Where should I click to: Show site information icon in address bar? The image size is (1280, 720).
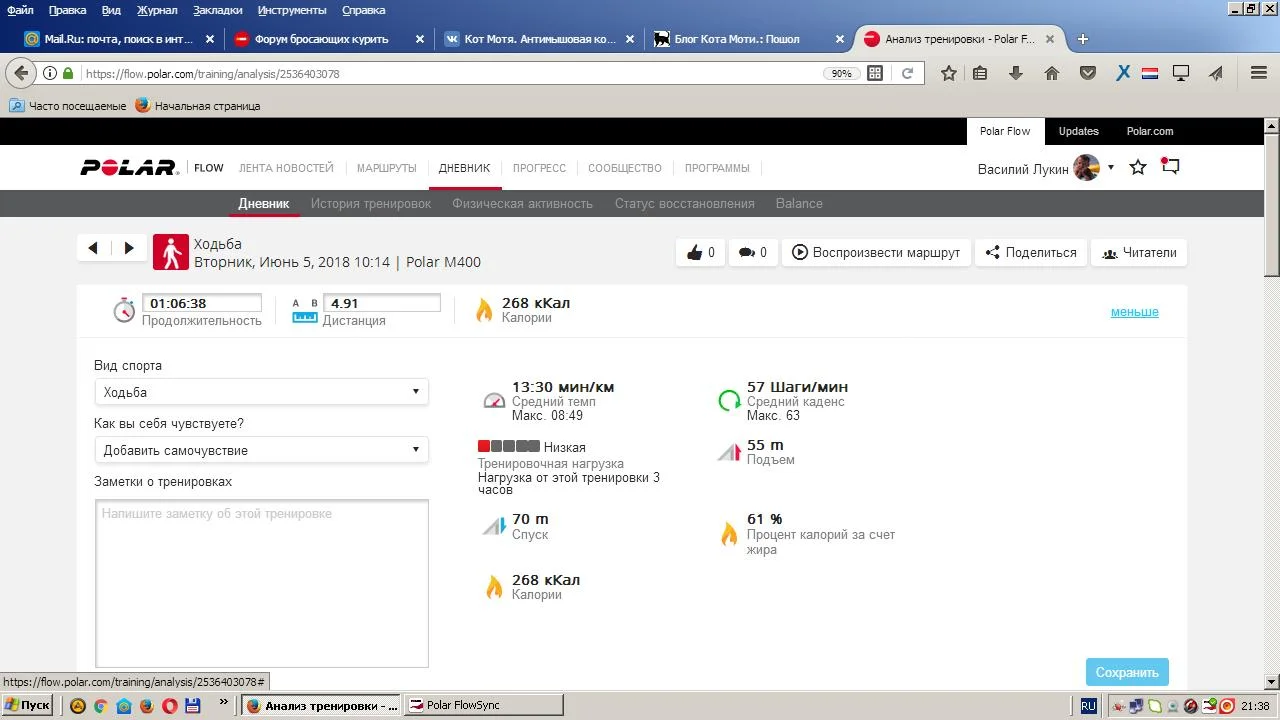click(x=50, y=73)
